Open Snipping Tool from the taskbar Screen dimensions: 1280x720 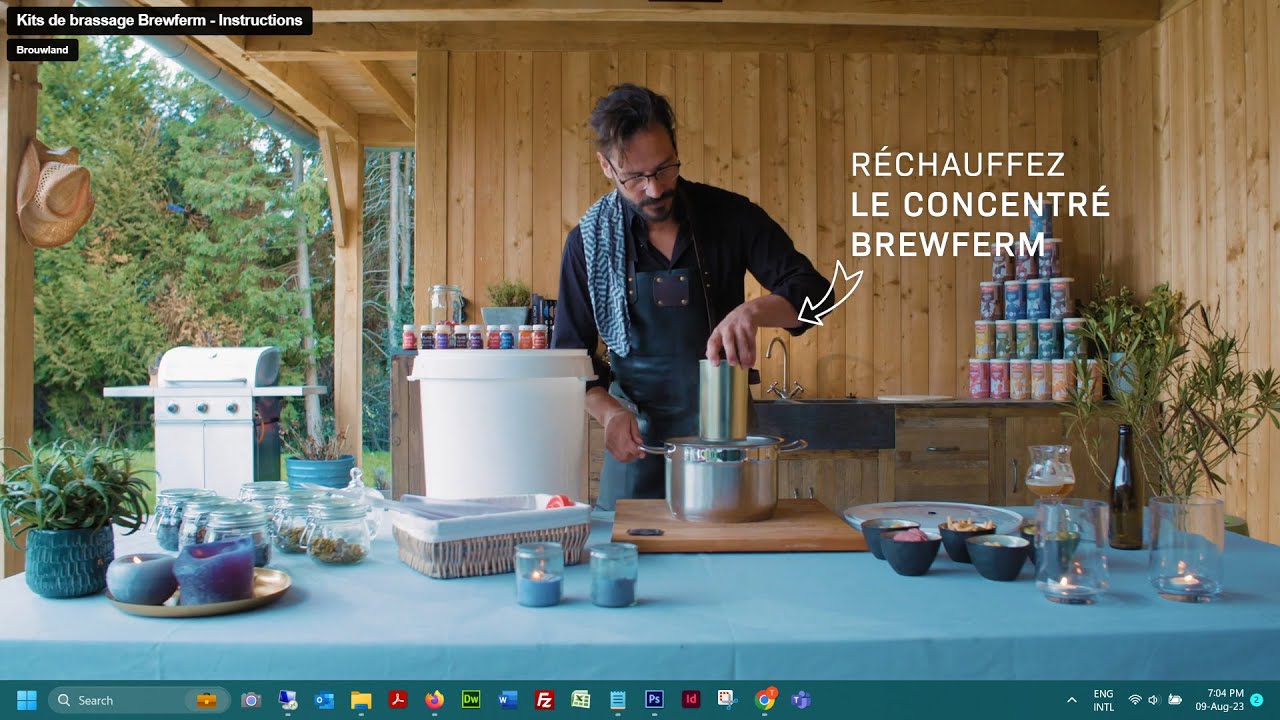[x=728, y=700]
